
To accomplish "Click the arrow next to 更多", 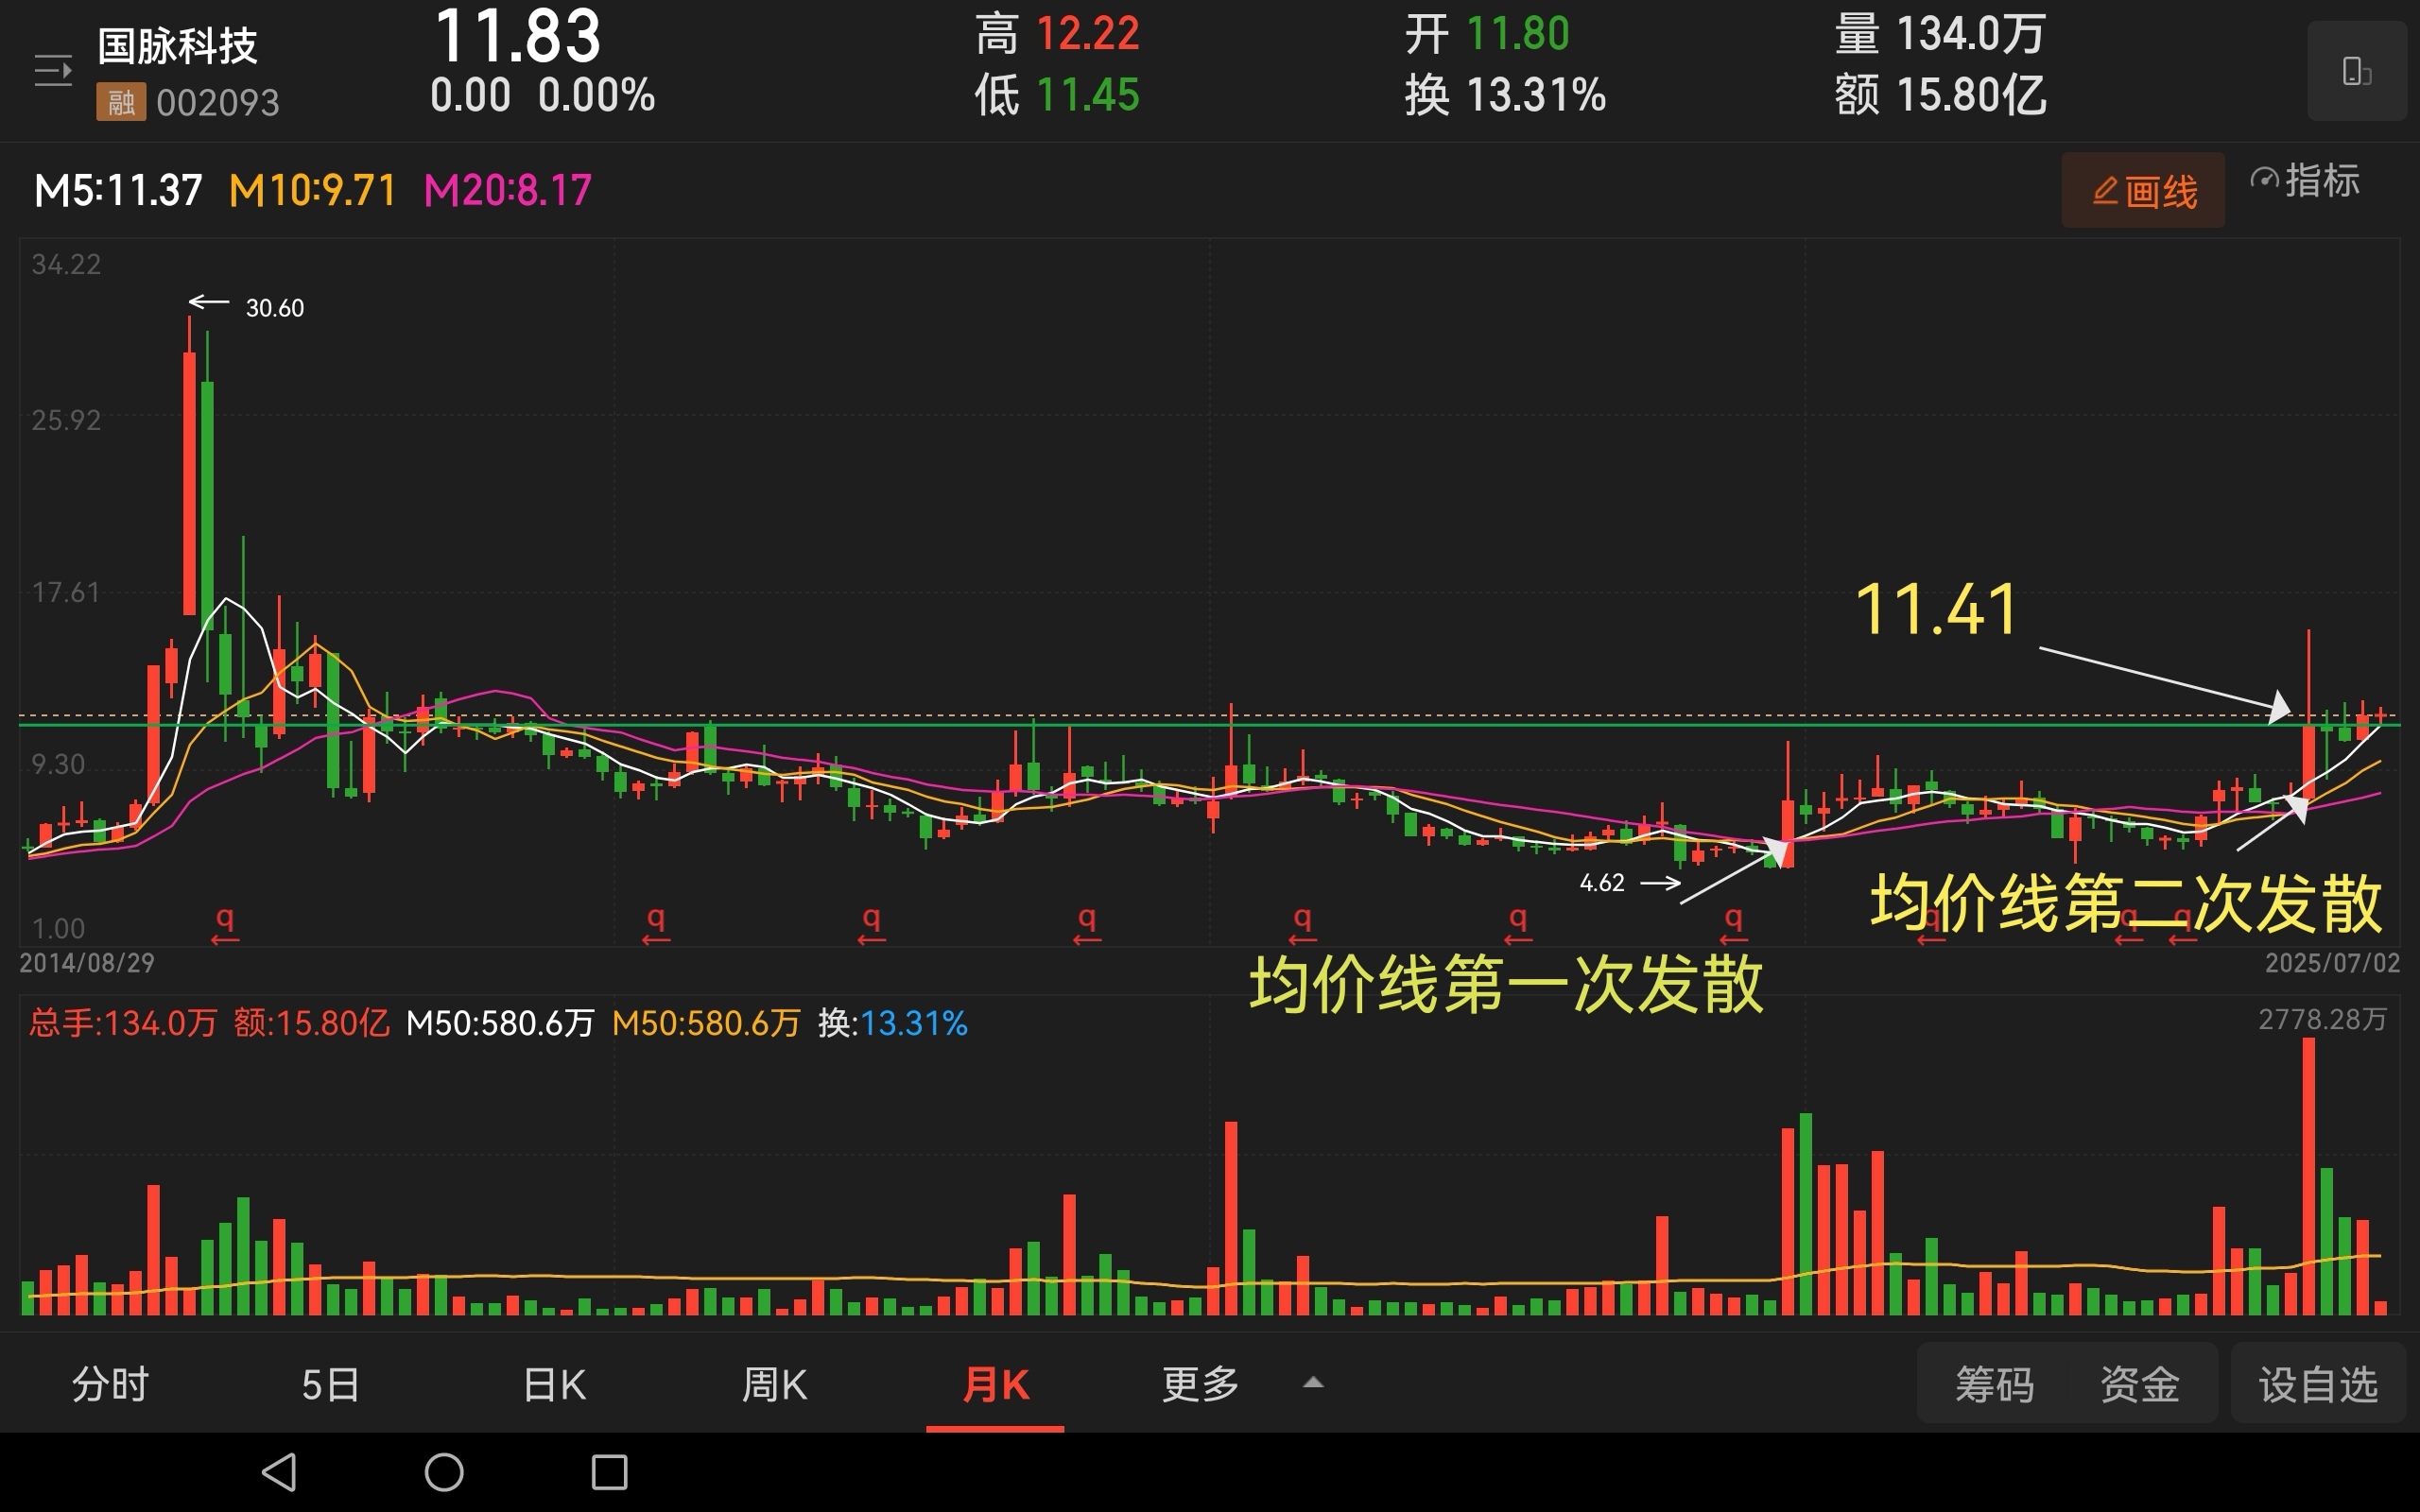I will click(1313, 1383).
